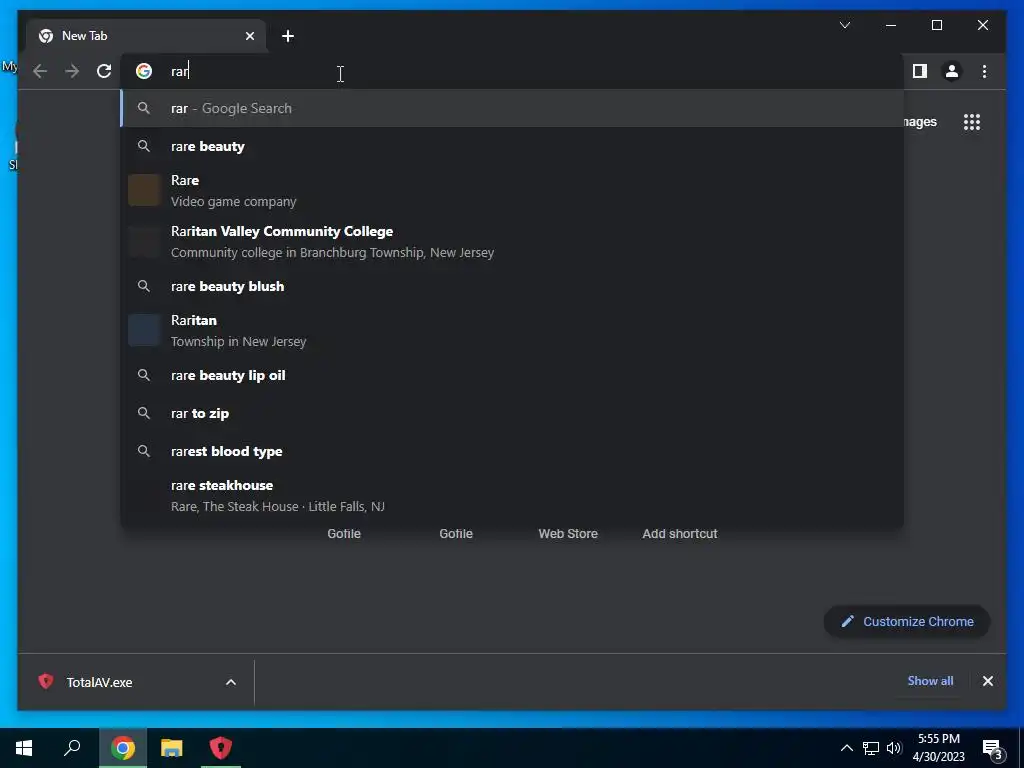The width and height of the screenshot is (1024, 768).
Task: Close the New Tab tab
Action: click(249, 36)
